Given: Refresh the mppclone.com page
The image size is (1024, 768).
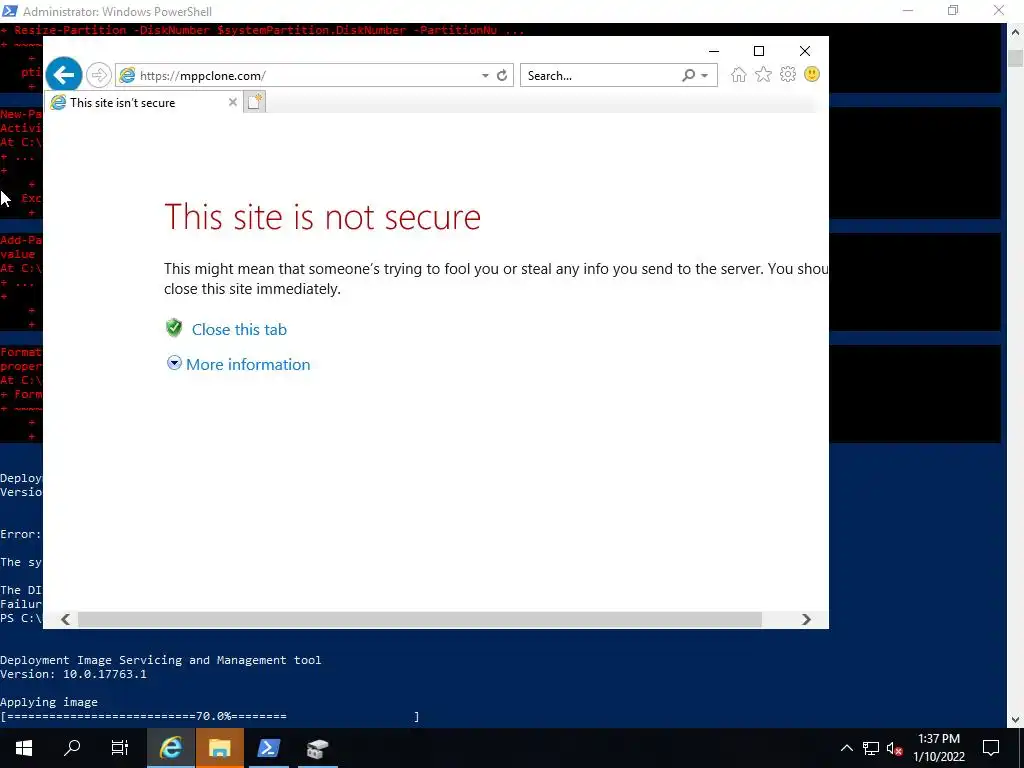Looking at the screenshot, I should click(502, 76).
